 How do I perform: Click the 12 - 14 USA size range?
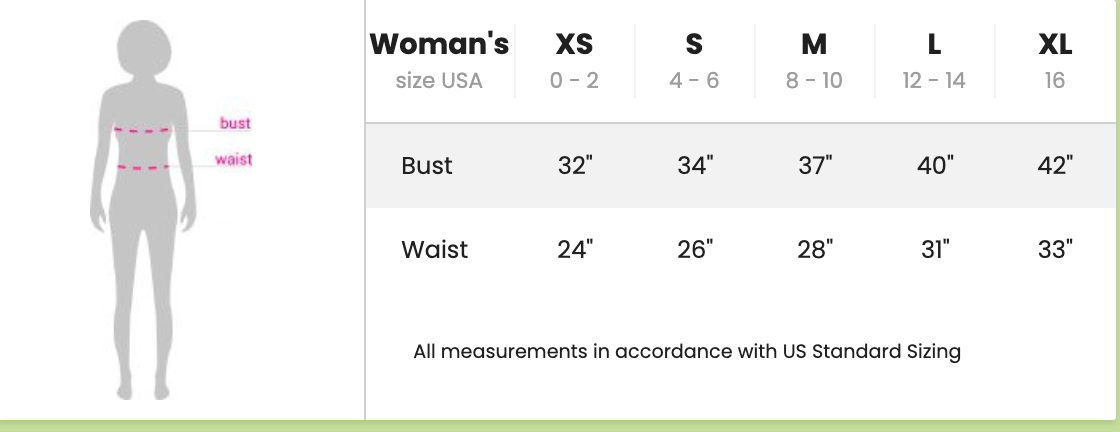[x=934, y=81]
